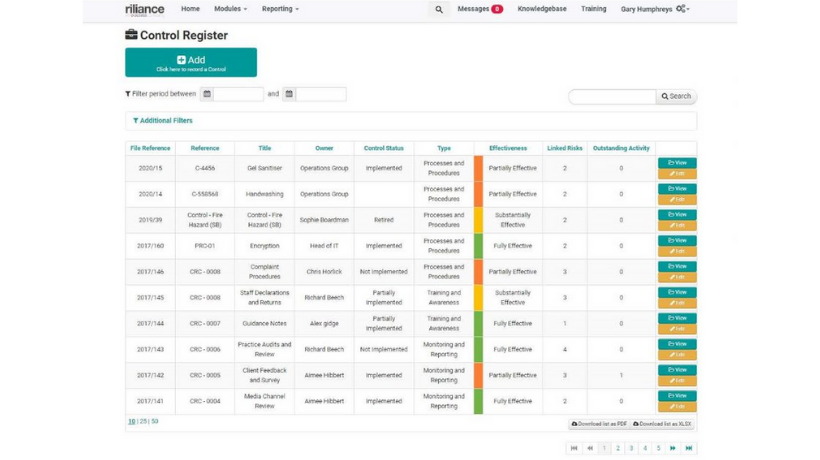View the Encryption control record

(x=677, y=240)
